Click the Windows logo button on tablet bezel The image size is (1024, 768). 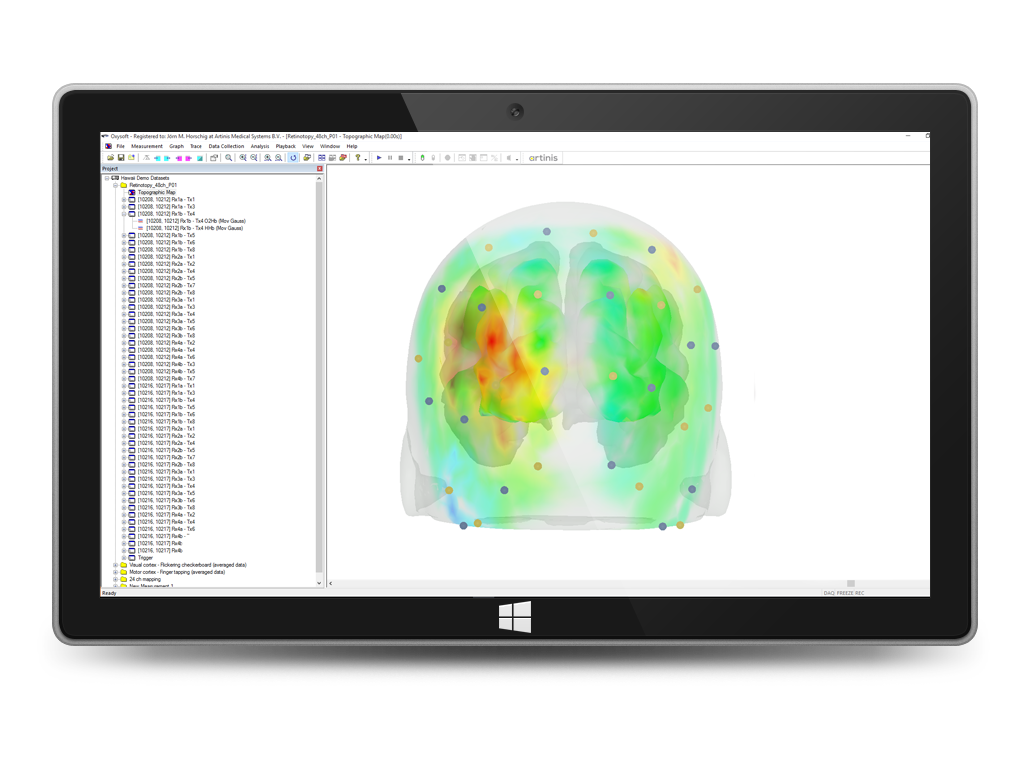point(515,617)
